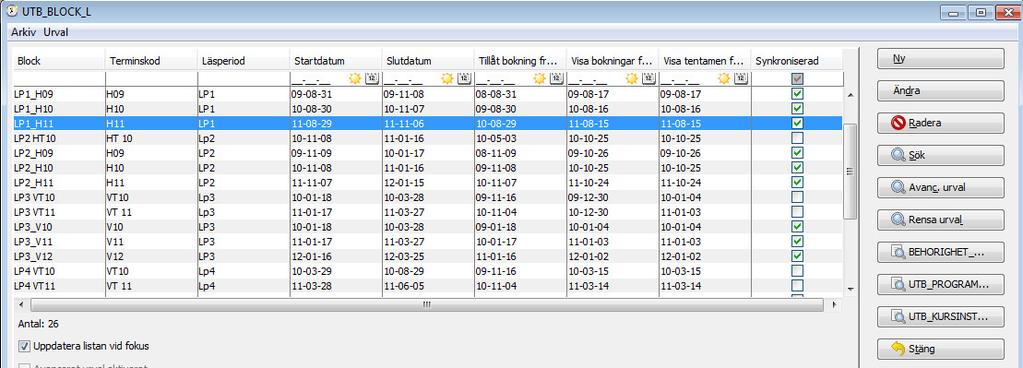Sort by Startdatum column header

pos(336,61)
